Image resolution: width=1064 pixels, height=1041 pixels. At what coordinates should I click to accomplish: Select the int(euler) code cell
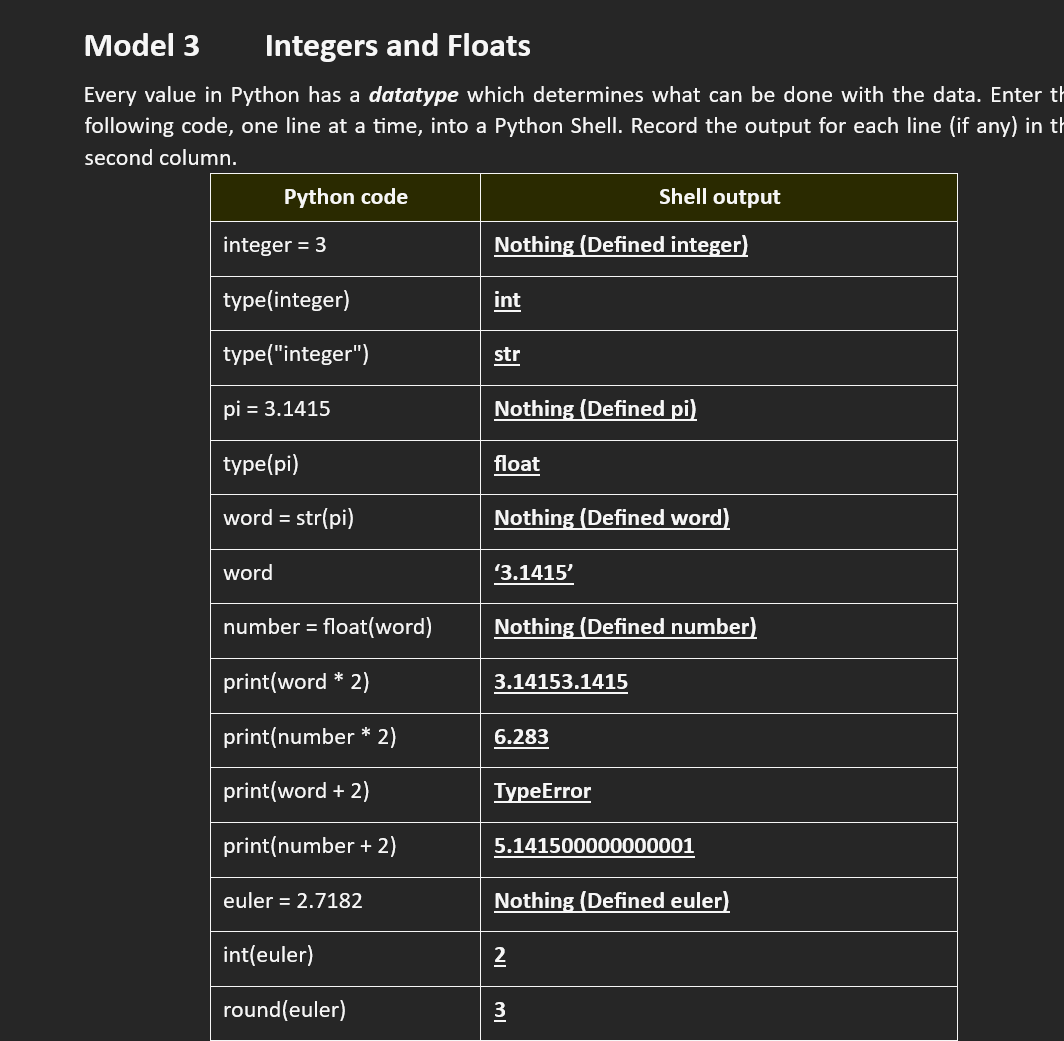tap(268, 955)
